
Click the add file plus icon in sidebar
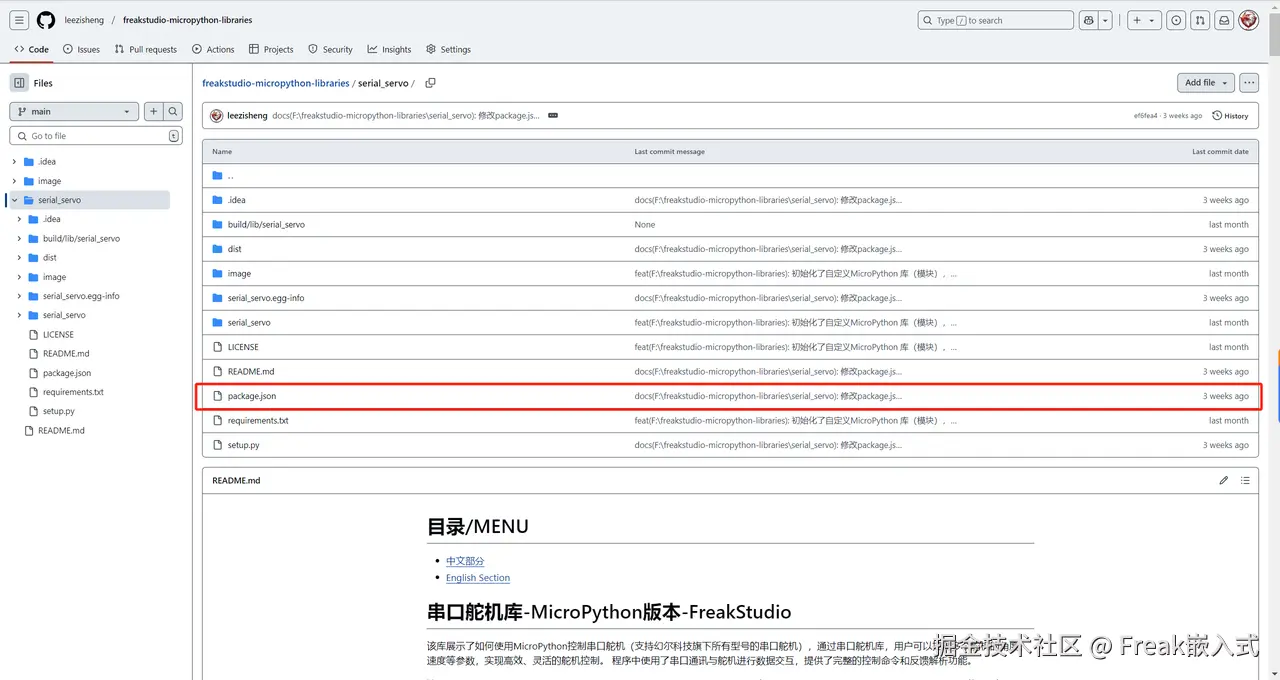(153, 112)
